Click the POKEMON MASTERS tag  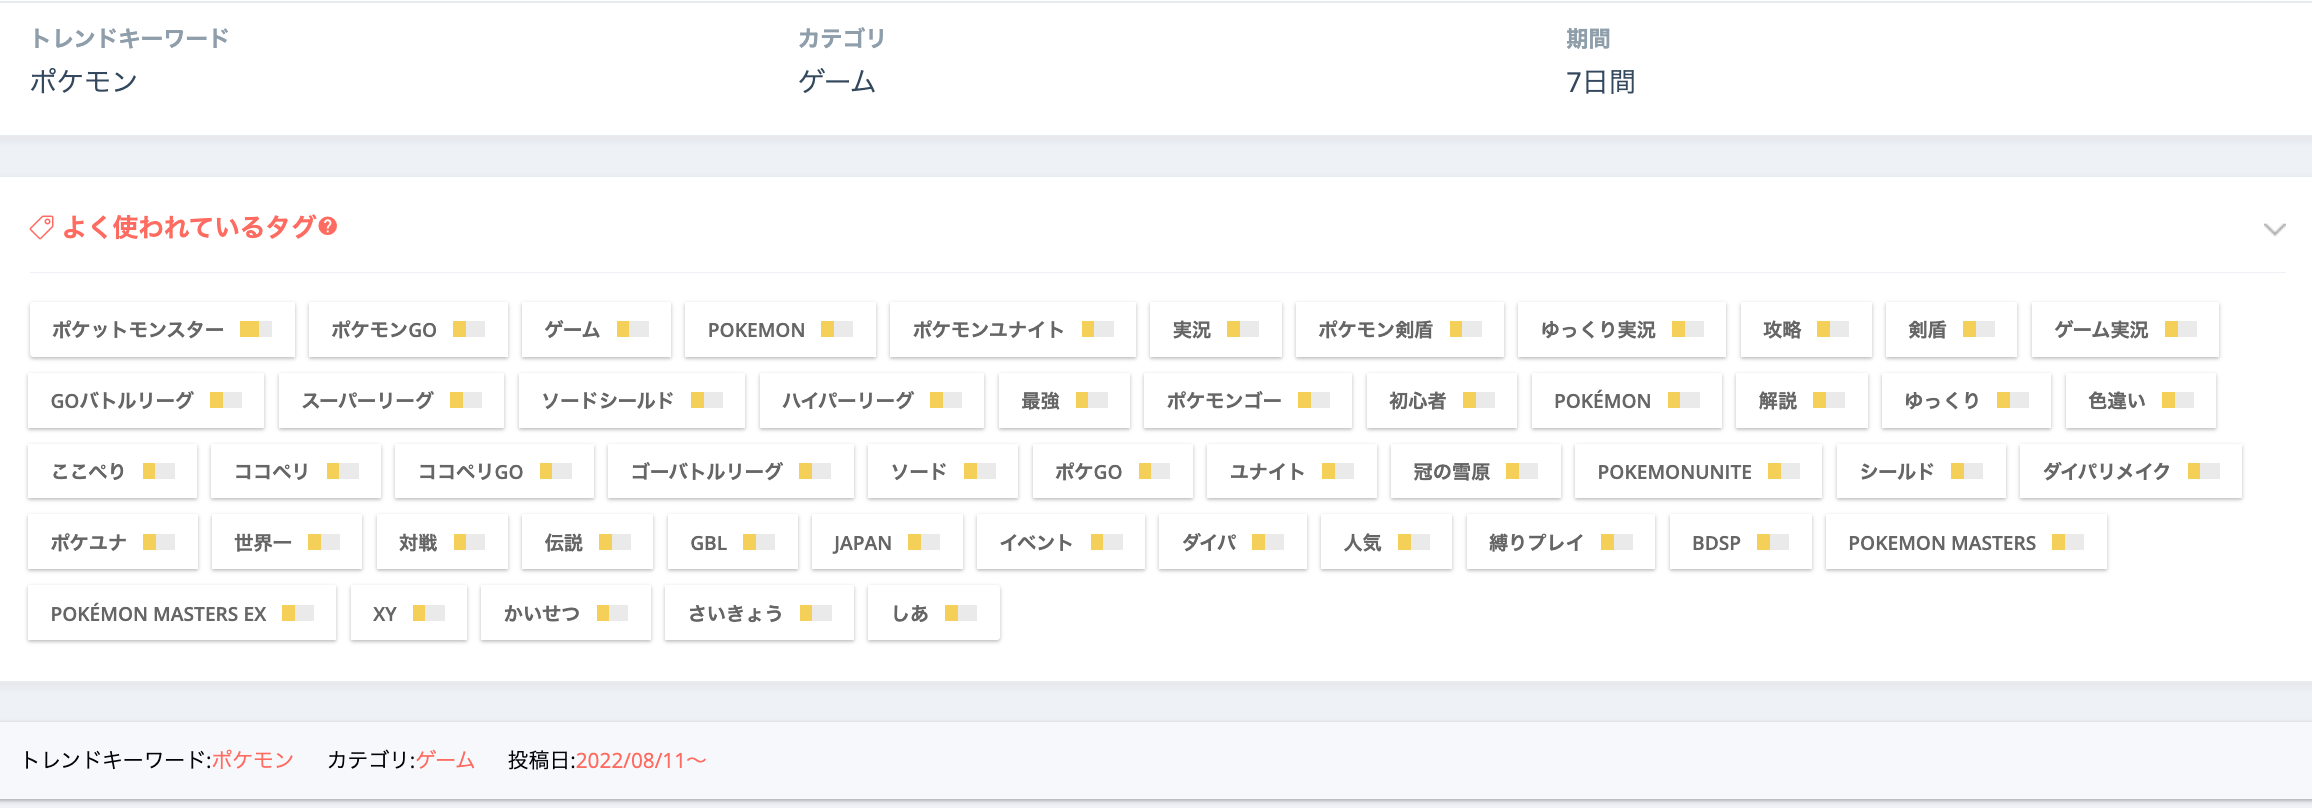tap(1965, 543)
